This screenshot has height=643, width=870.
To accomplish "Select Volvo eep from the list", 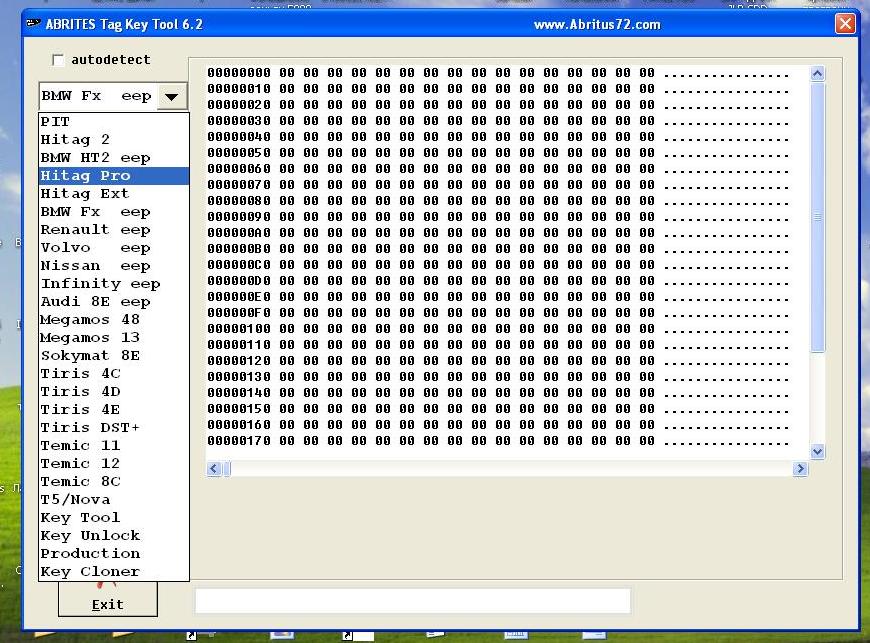I will coord(114,247).
